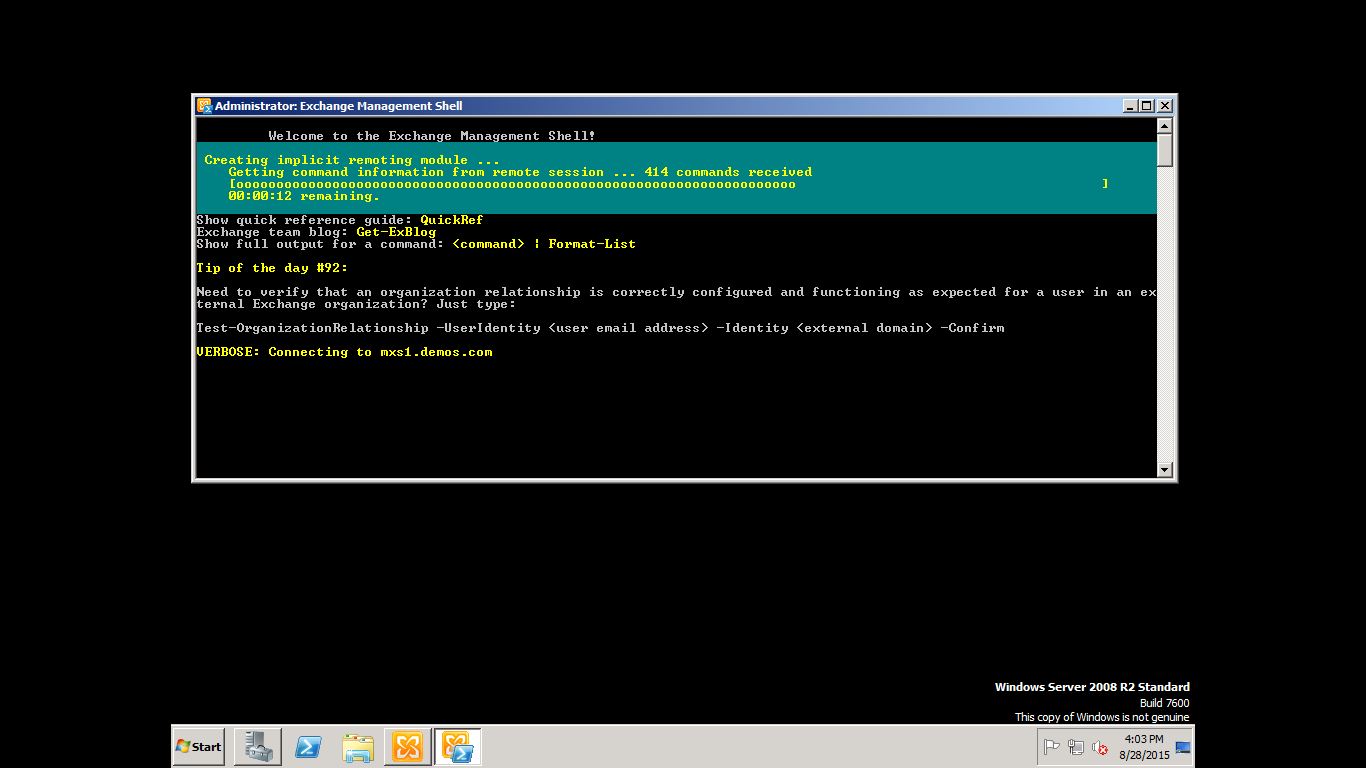1366x768 pixels.
Task: Click the 'Get-ExBlog' command text
Action: (x=396, y=232)
